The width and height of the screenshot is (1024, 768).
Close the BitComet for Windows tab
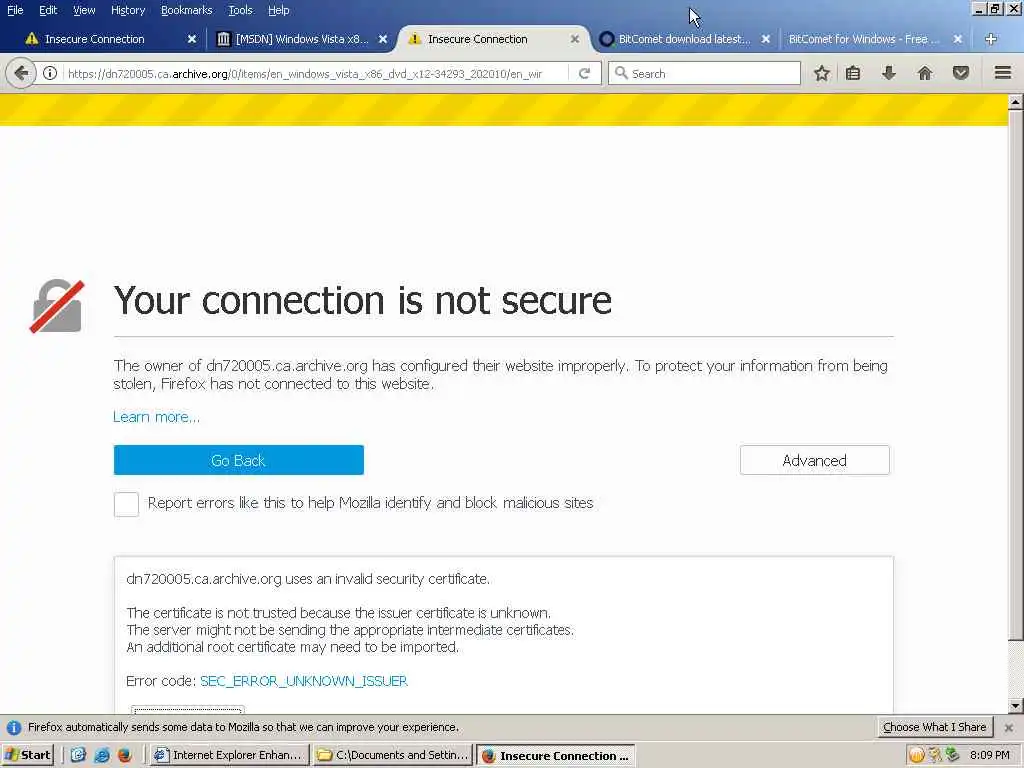(x=958, y=39)
